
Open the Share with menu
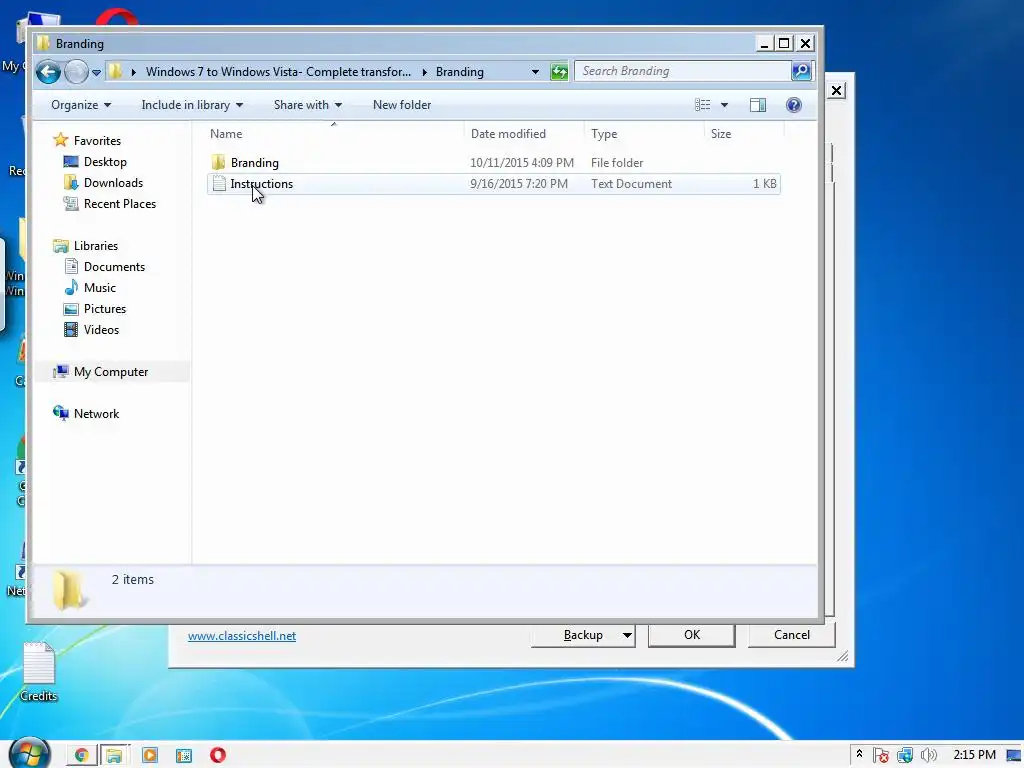308,105
